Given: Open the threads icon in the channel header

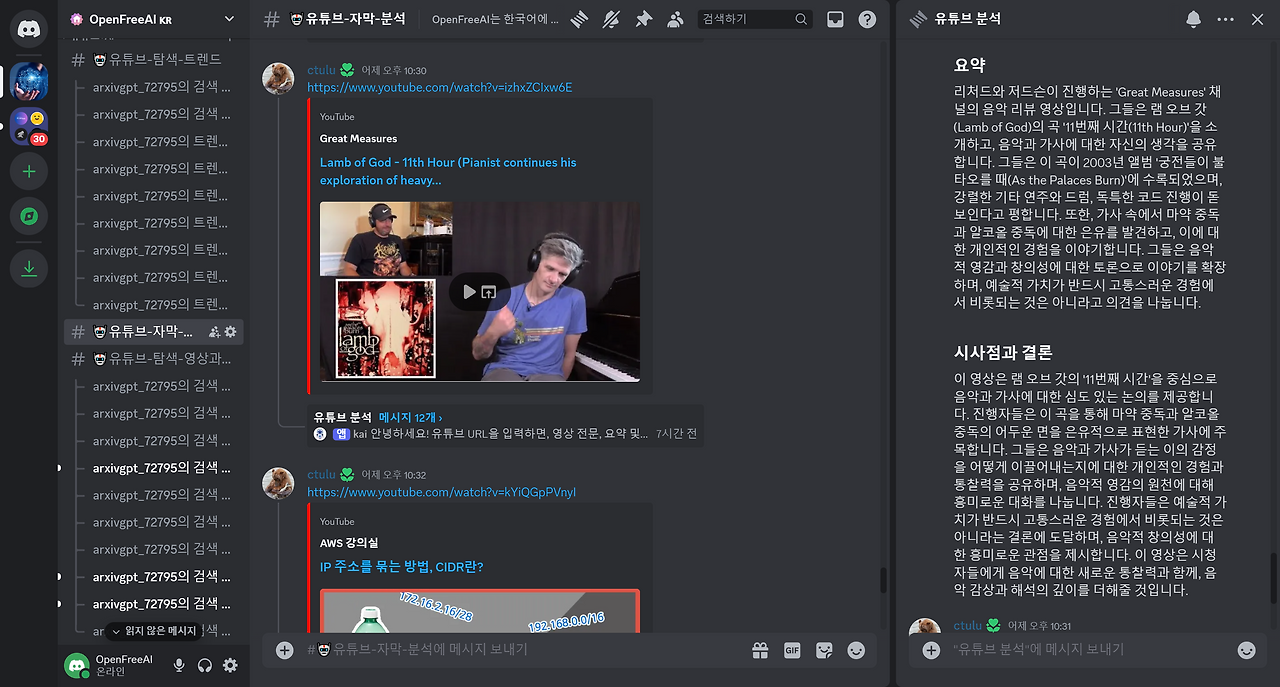Looking at the screenshot, I should (578, 18).
